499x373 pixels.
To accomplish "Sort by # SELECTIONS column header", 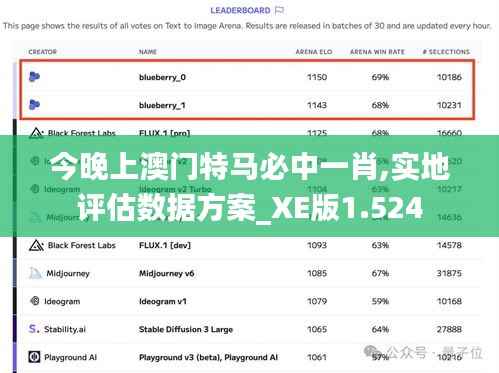I will pyautogui.click(x=446, y=52).
